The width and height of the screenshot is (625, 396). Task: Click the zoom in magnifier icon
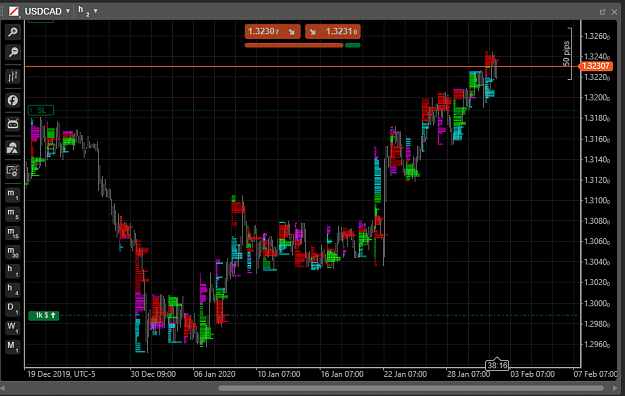13,32
